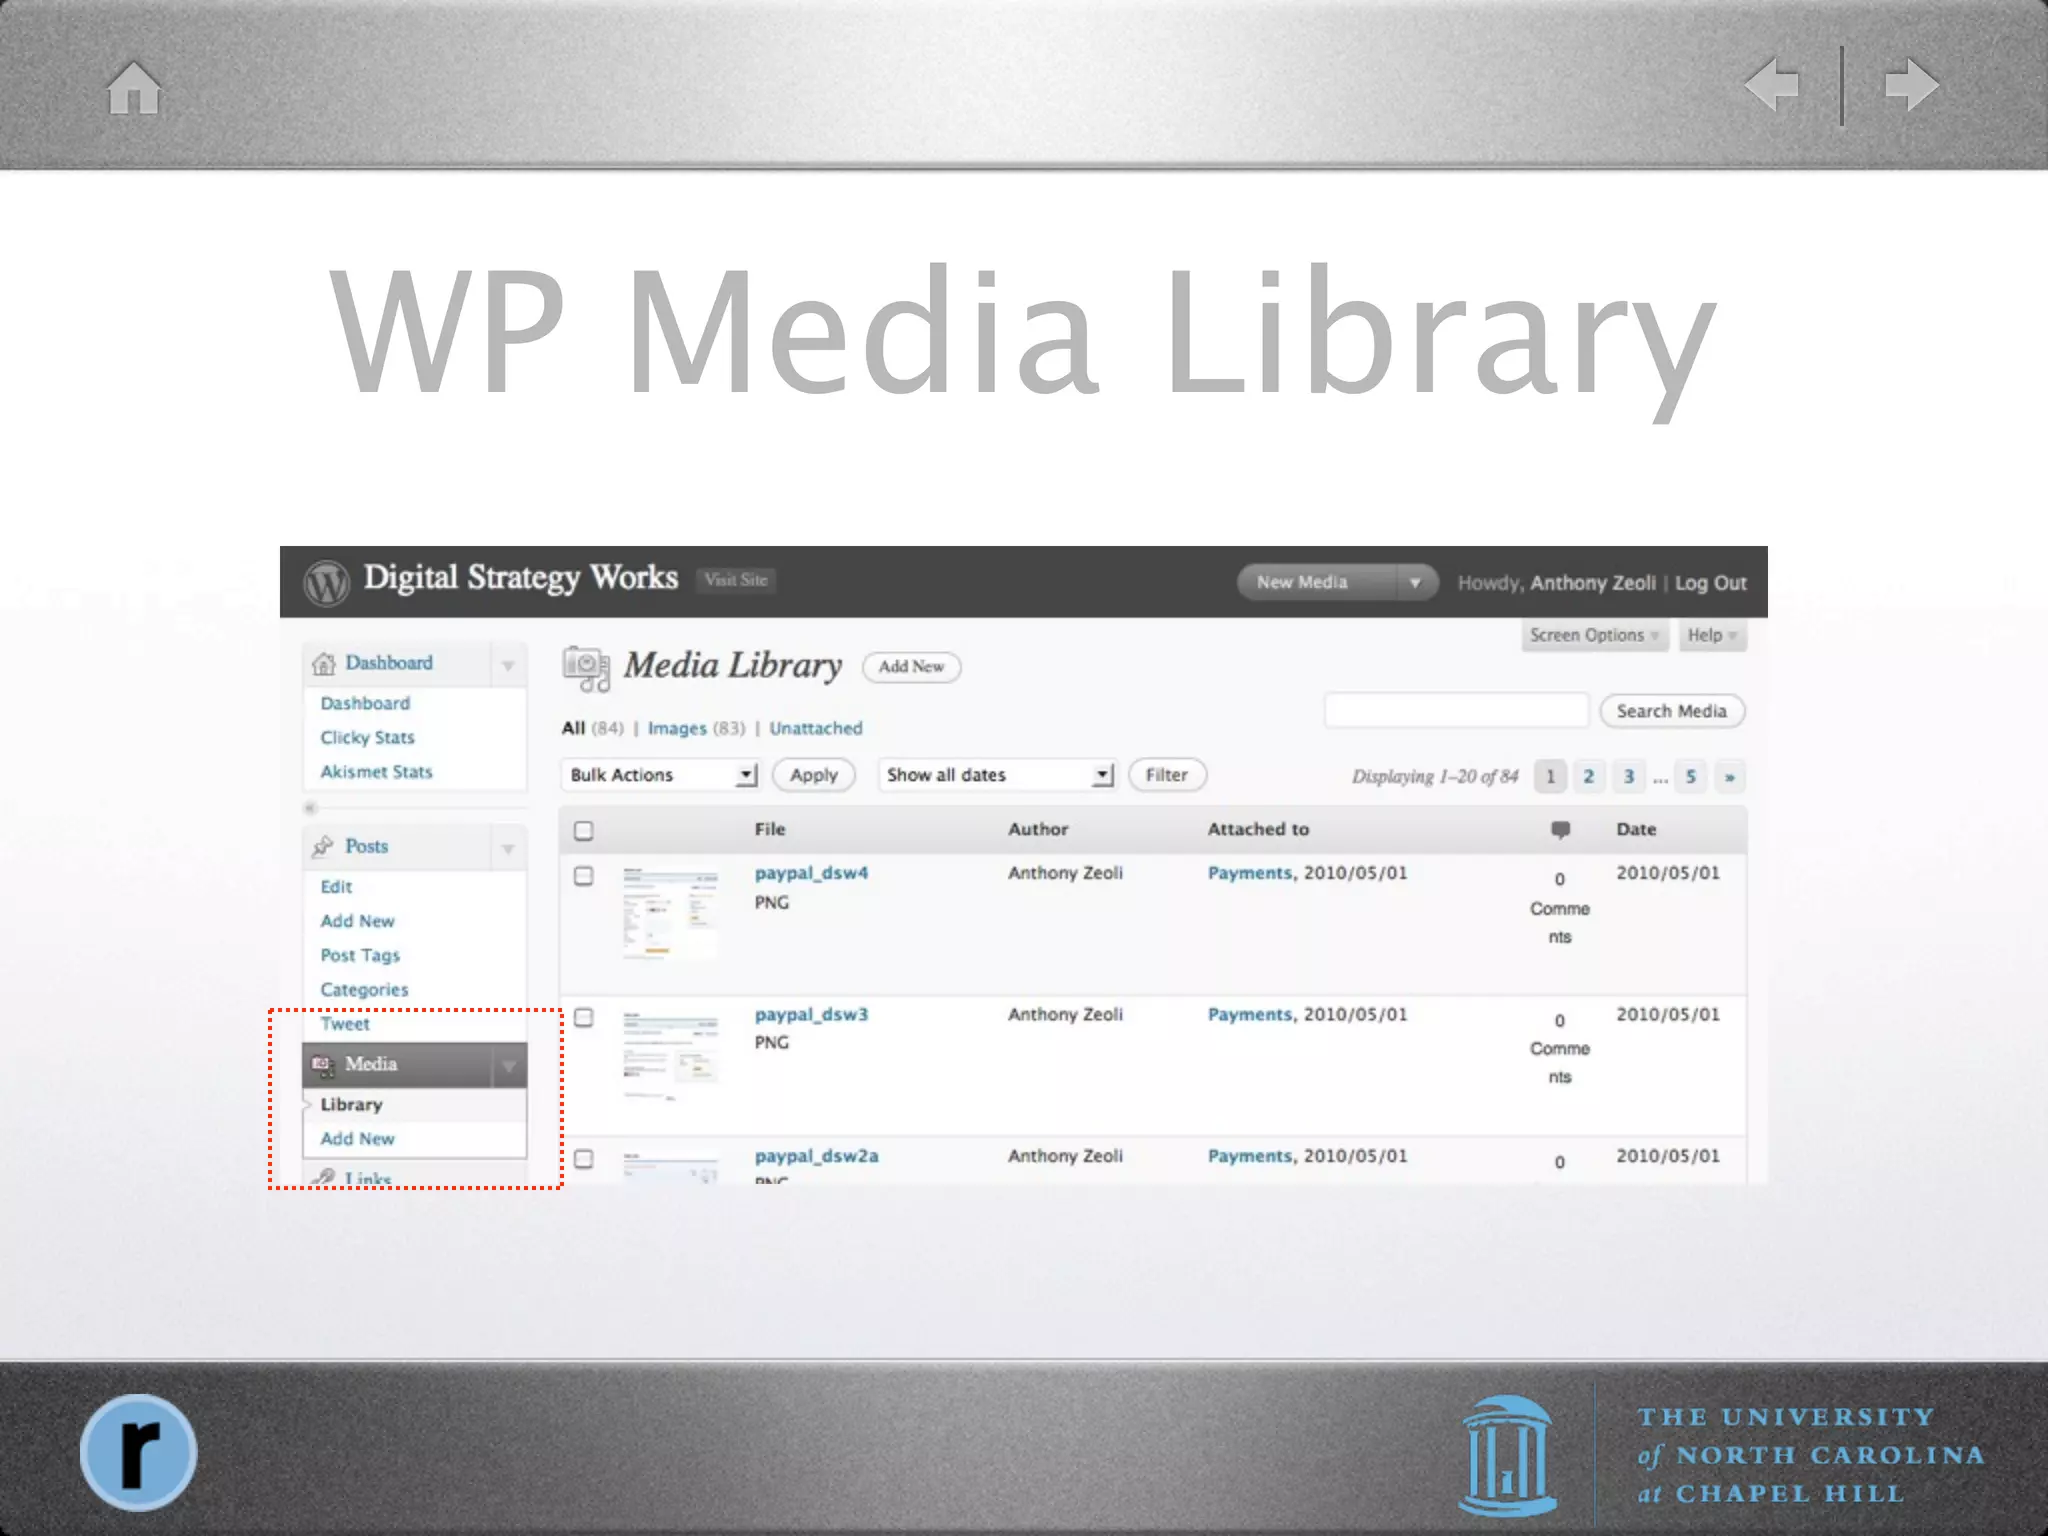This screenshot has width=2048, height=1536.
Task: Expand the New Media dropdown arrow
Action: pyautogui.click(x=1415, y=582)
